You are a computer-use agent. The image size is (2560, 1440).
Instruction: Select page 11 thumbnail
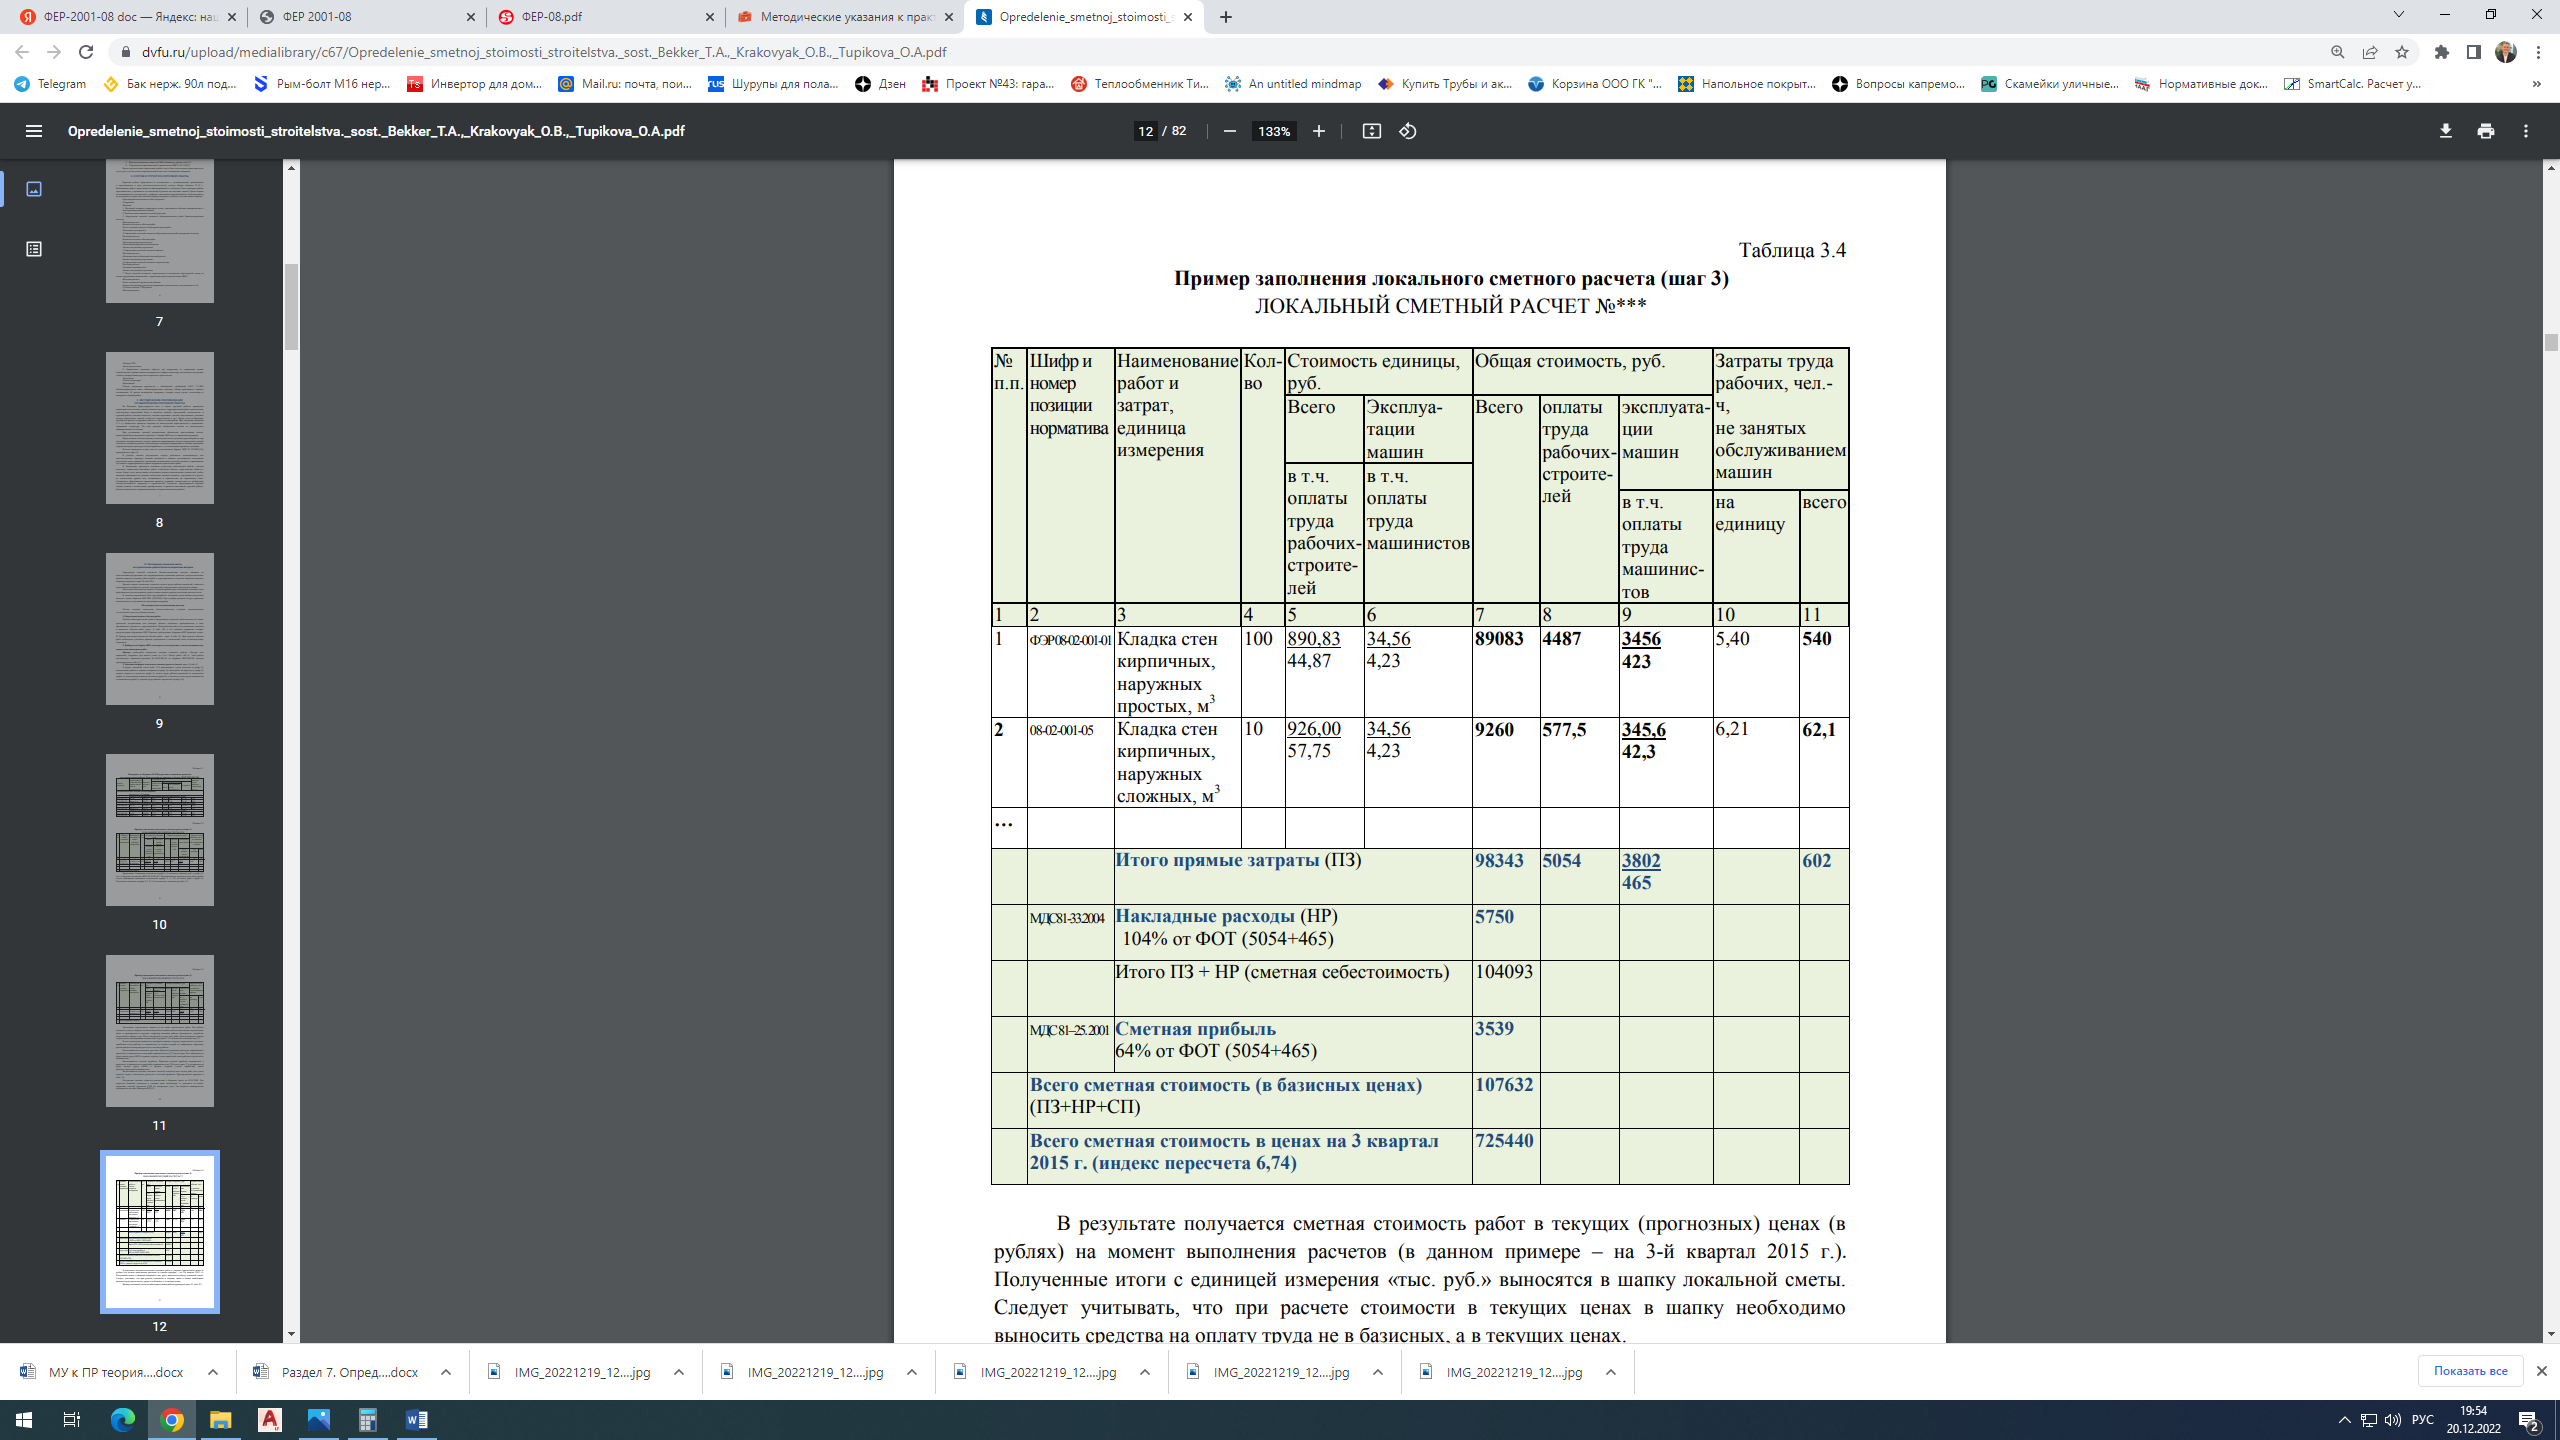[159, 1031]
